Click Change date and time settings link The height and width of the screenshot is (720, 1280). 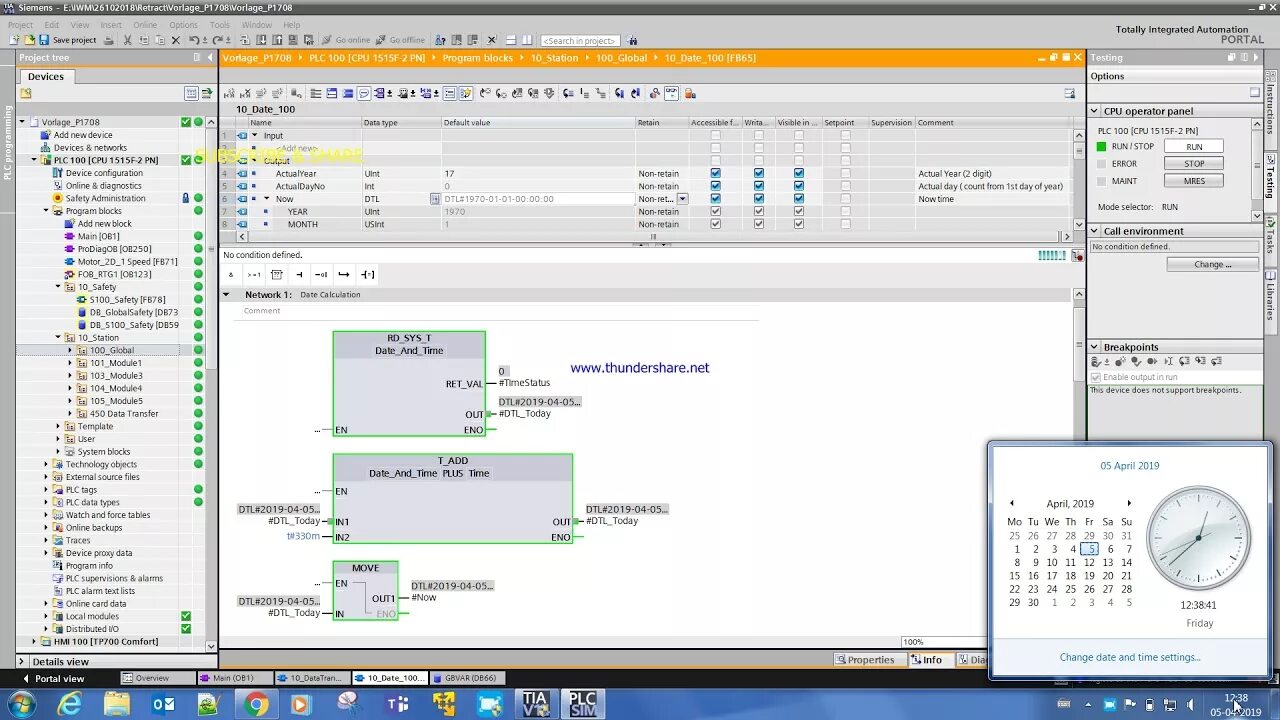1130,657
